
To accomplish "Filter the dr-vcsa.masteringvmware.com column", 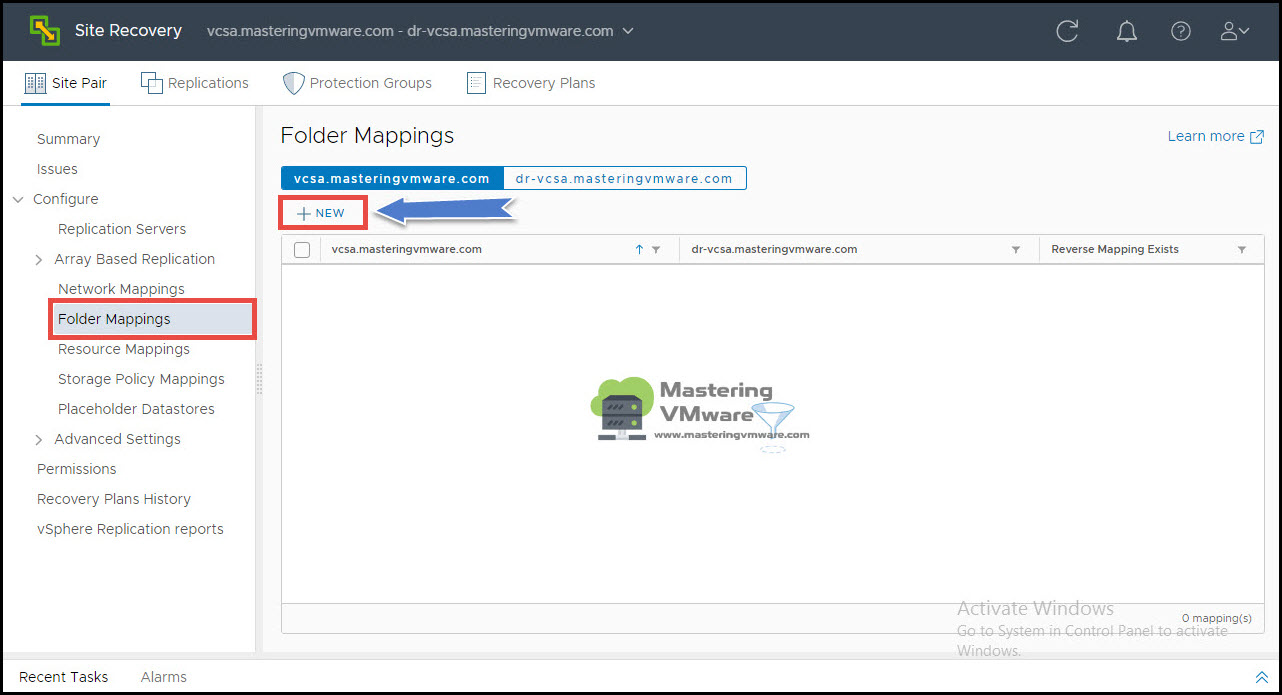I will (x=1016, y=250).
